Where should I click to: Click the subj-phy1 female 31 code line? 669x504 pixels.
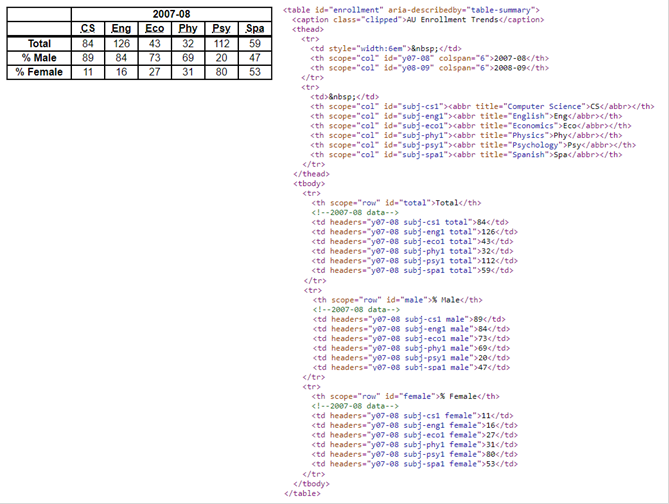[415, 445]
